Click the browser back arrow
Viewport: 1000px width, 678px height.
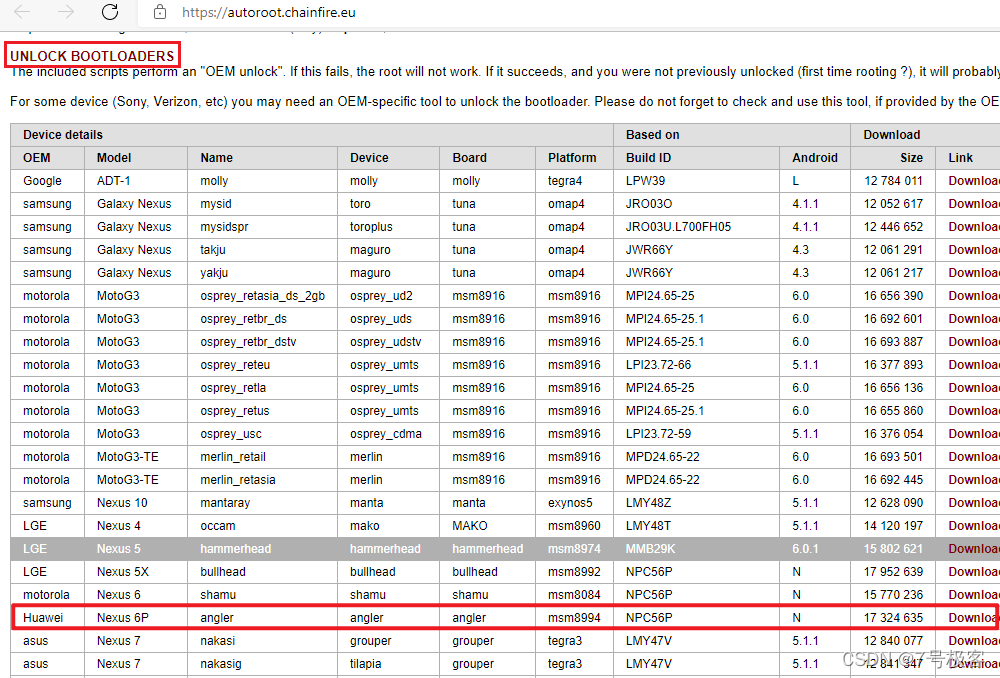coord(22,11)
